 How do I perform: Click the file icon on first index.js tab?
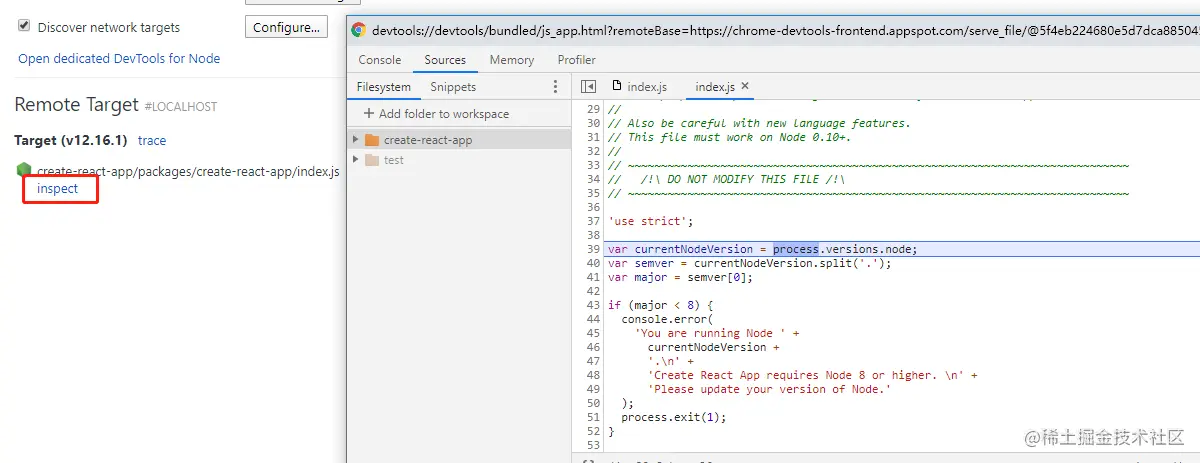click(617, 86)
